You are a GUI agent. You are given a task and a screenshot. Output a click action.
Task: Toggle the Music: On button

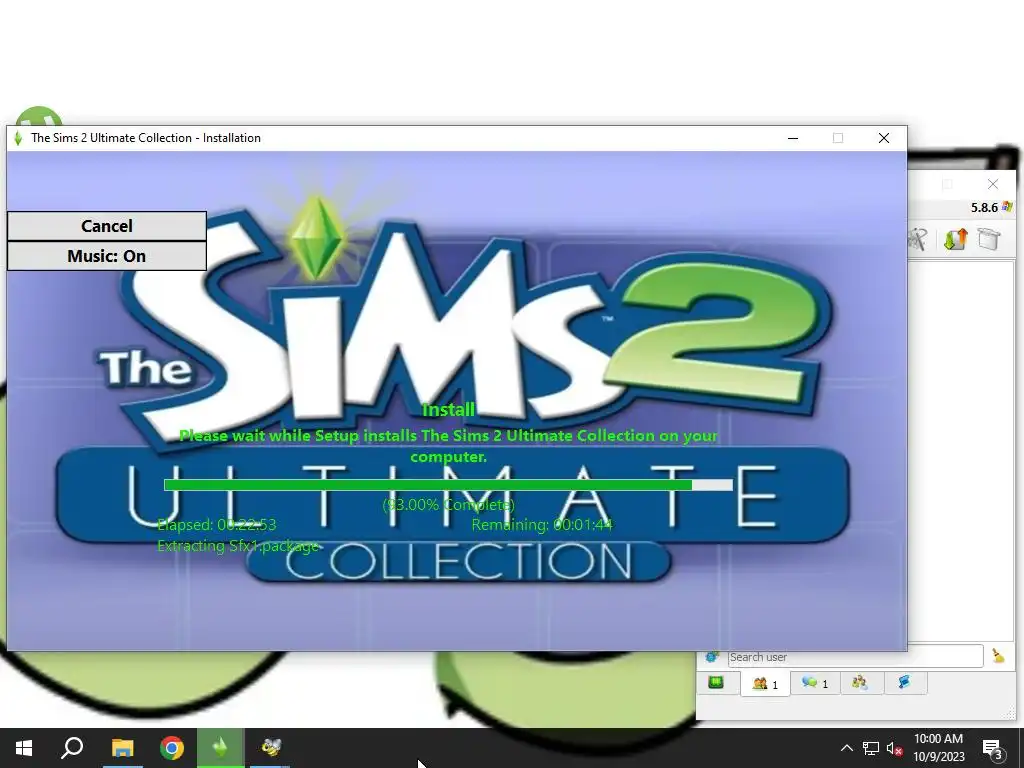coord(106,256)
